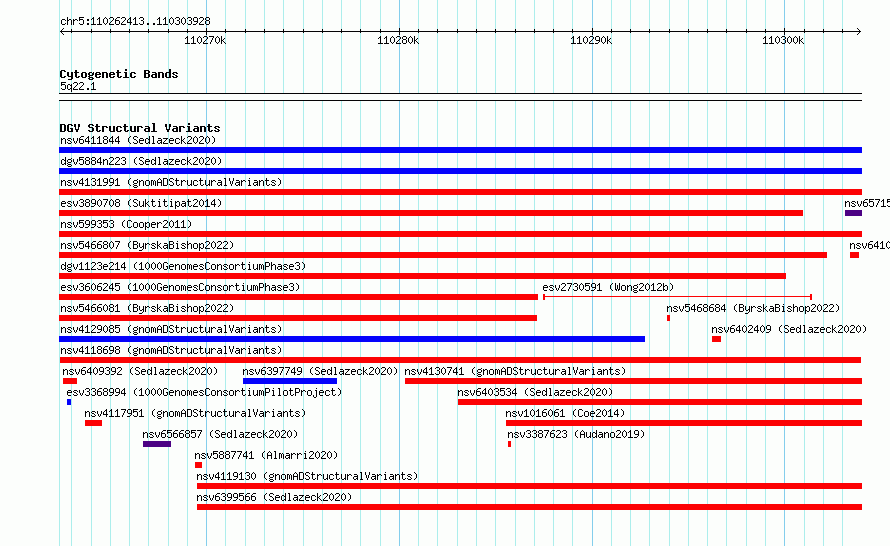Open nsv6402409 (Sedlazeck2020) label
This screenshot has height=546, width=890.
point(789,329)
